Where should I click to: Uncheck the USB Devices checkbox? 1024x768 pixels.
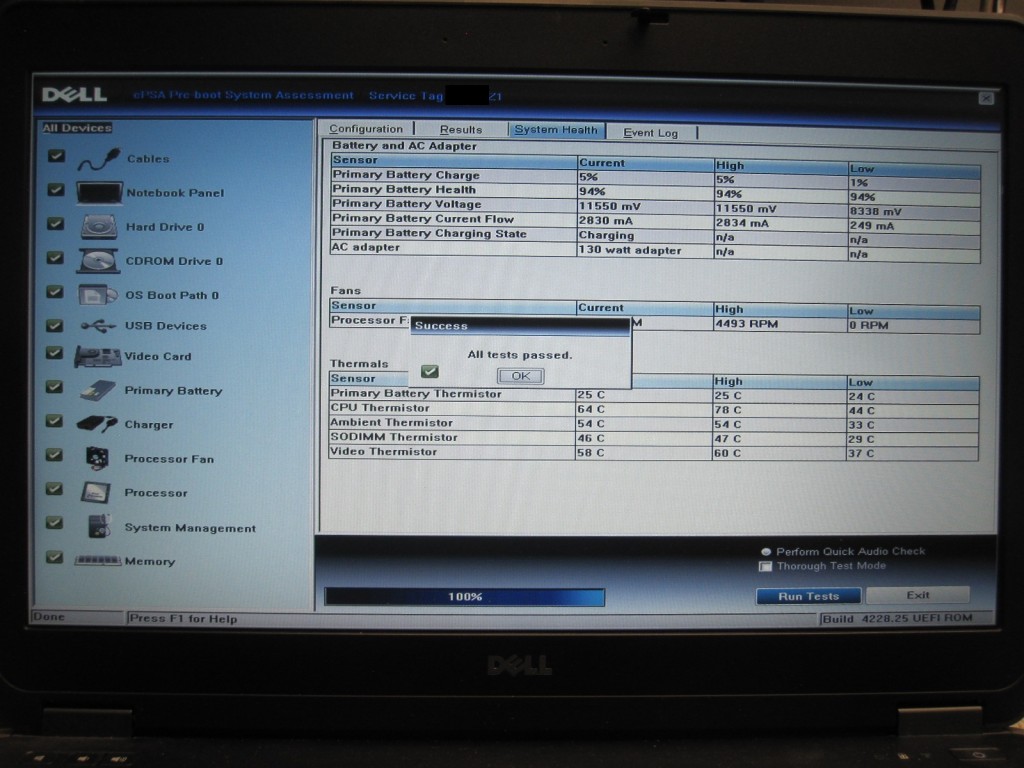(x=55, y=325)
